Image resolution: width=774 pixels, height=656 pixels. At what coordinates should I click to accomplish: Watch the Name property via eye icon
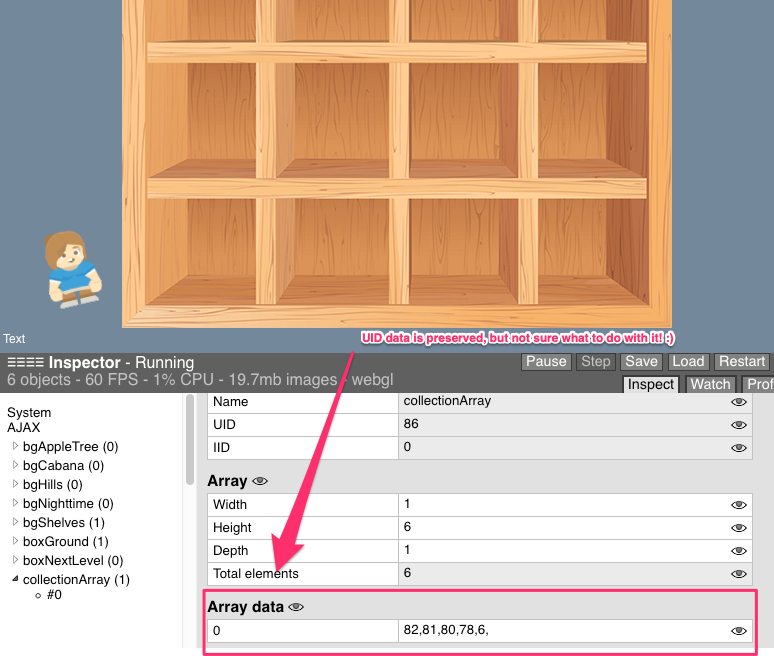(738, 402)
